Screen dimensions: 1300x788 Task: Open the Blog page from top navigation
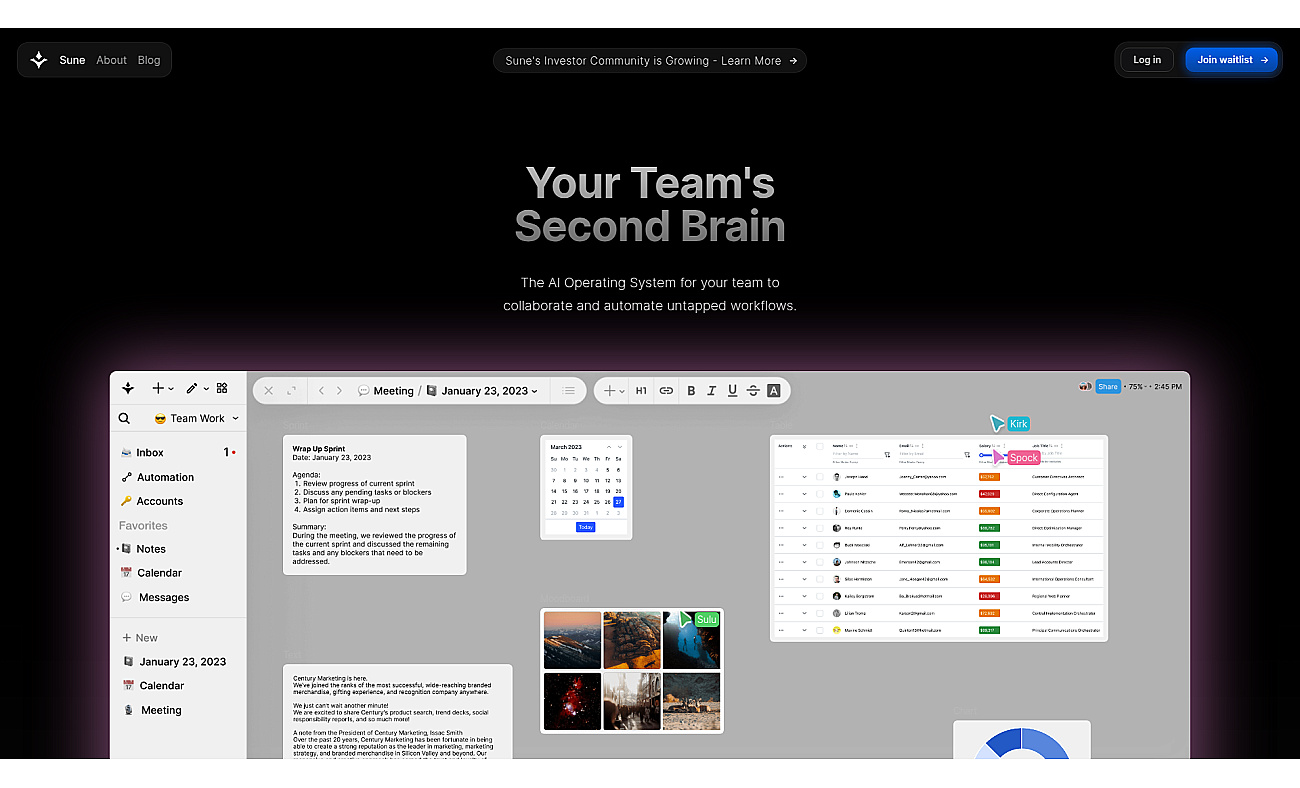point(149,60)
